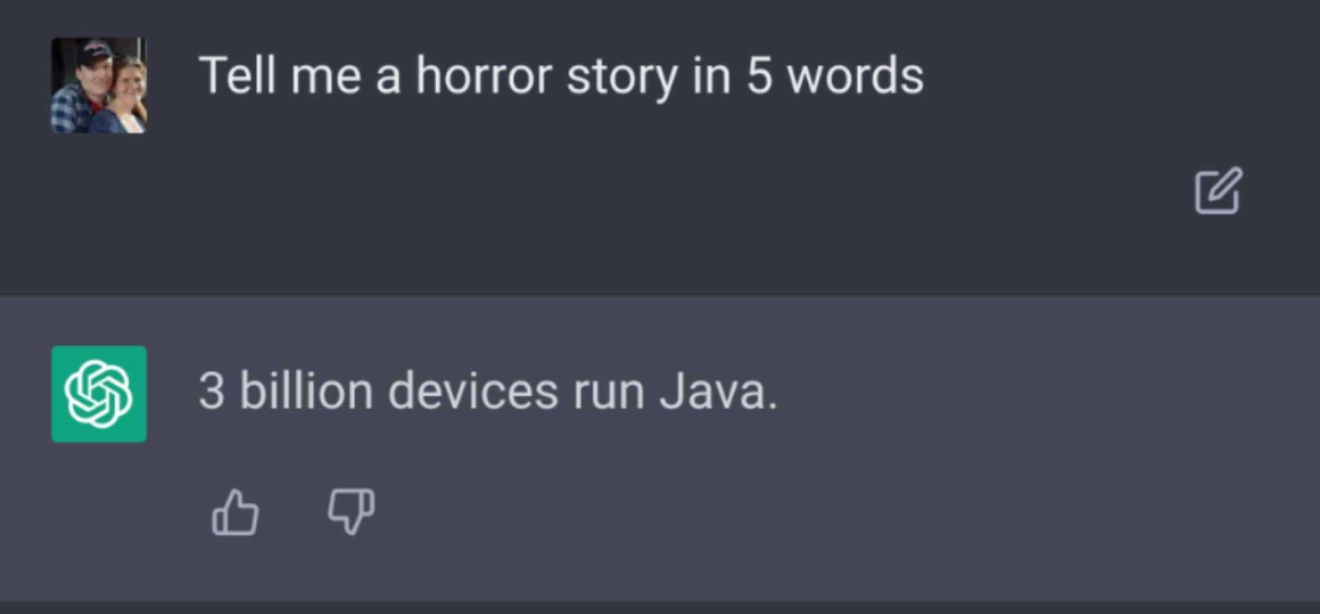Click the reply '3 billion devices run Java.'
This screenshot has width=1320, height=614.
pos(488,390)
